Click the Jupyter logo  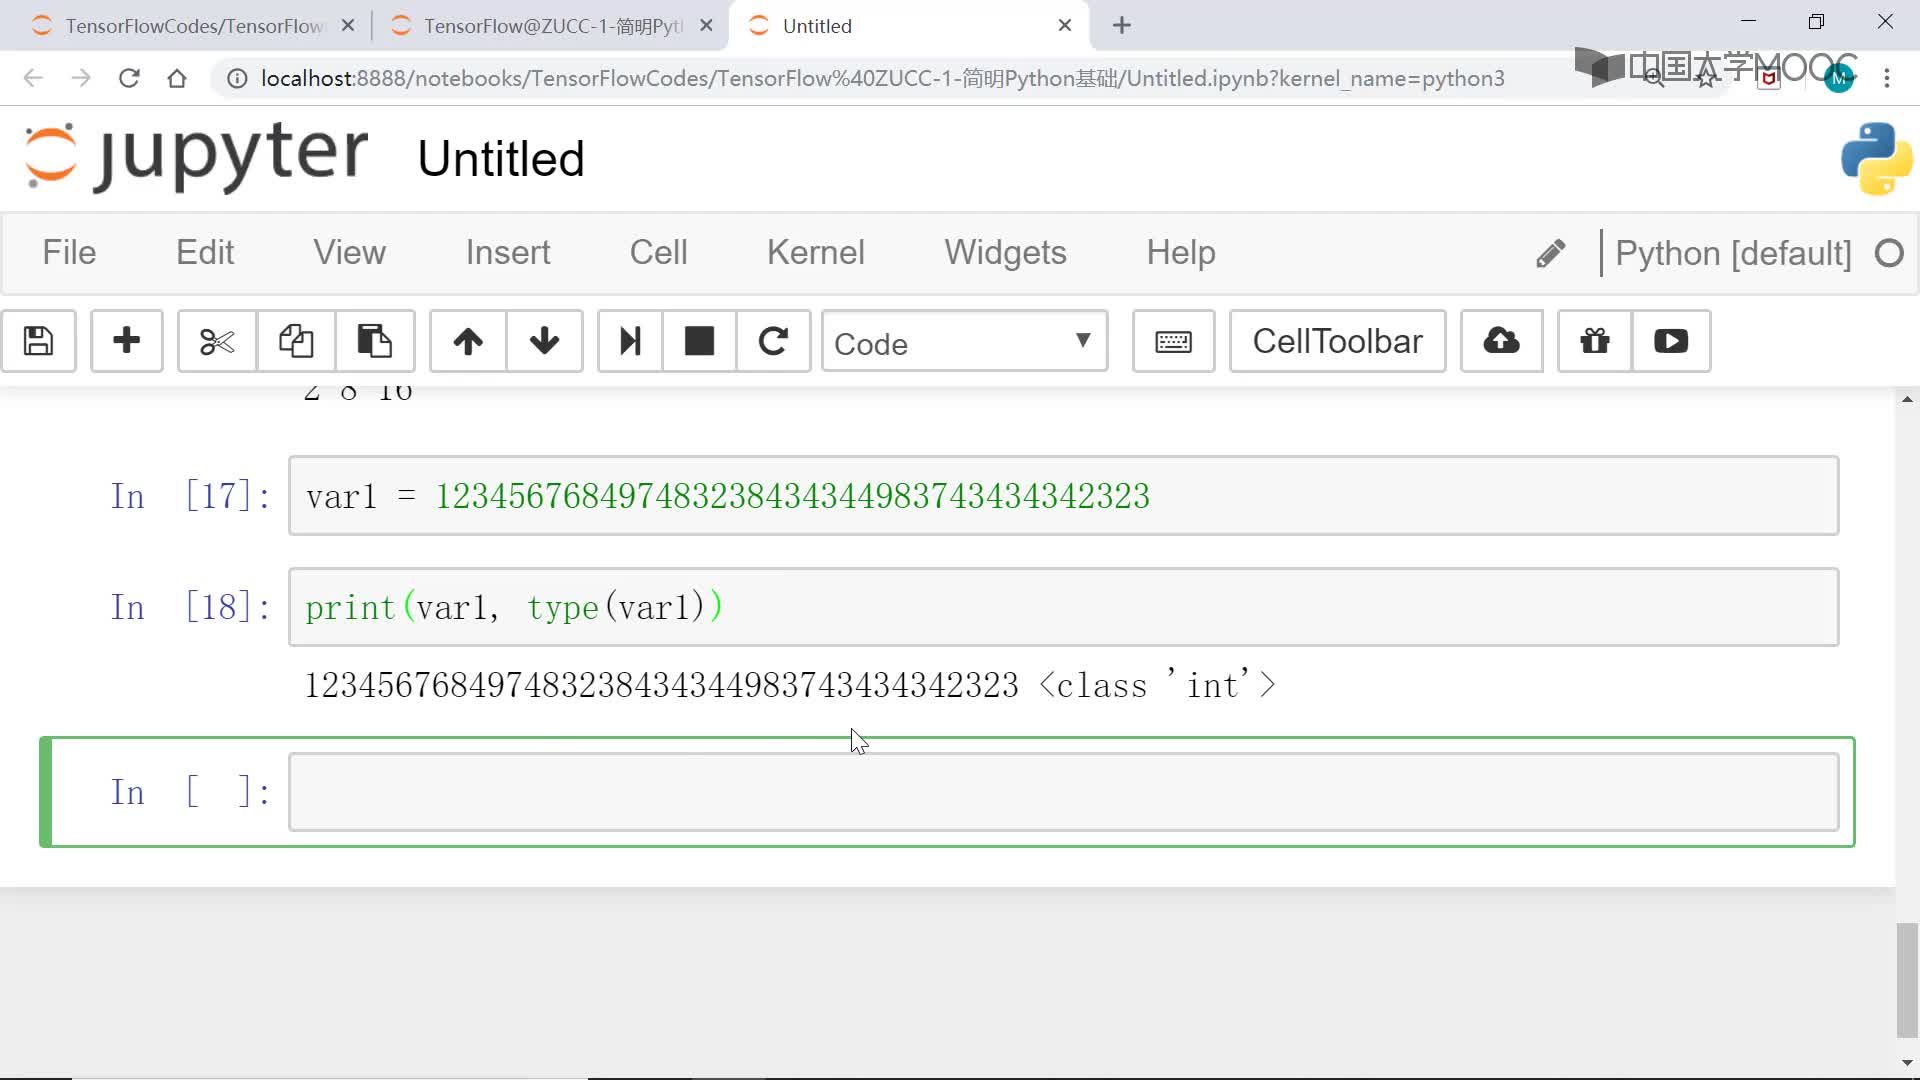(x=196, y=157)
